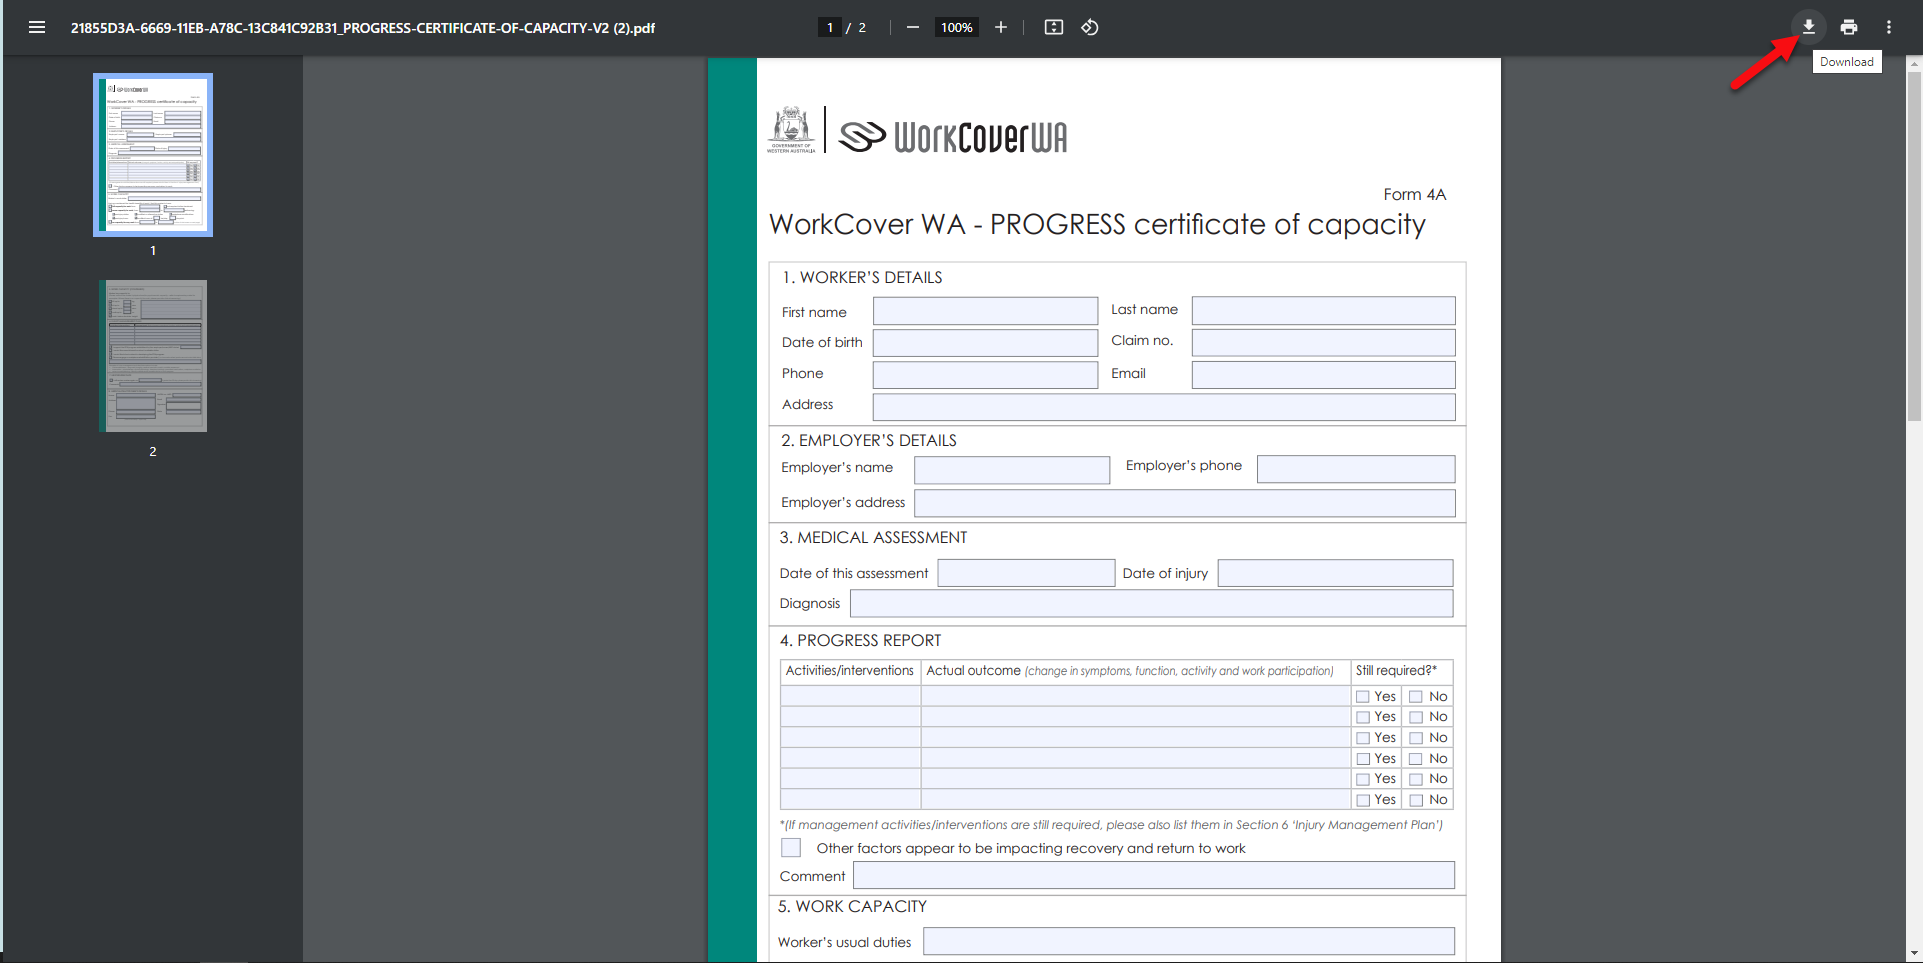Tick 'Other factors appear to be impacting recovery' checkbox

[x=791, y=848]
